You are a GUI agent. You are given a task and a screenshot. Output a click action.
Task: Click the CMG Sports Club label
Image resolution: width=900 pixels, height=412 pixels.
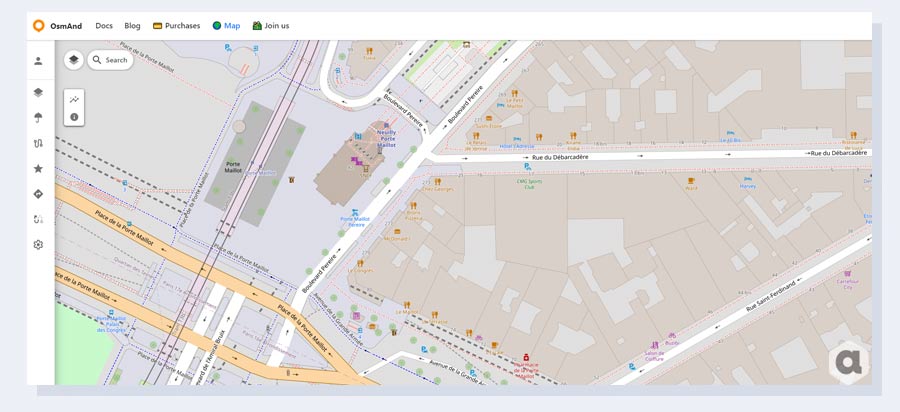[529, 184]
